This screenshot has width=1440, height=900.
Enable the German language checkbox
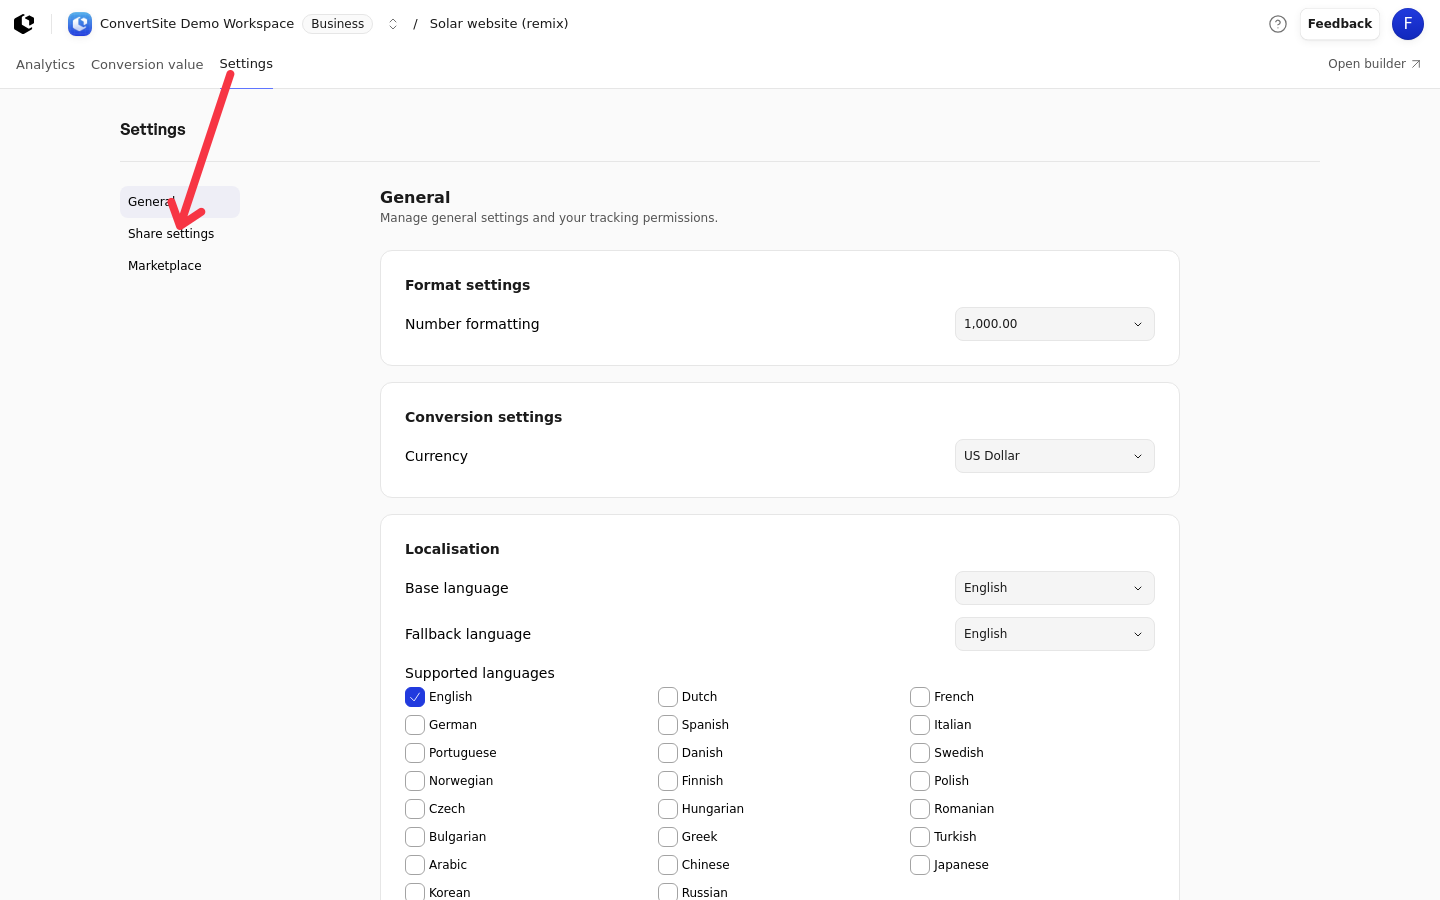click(415, 725)
